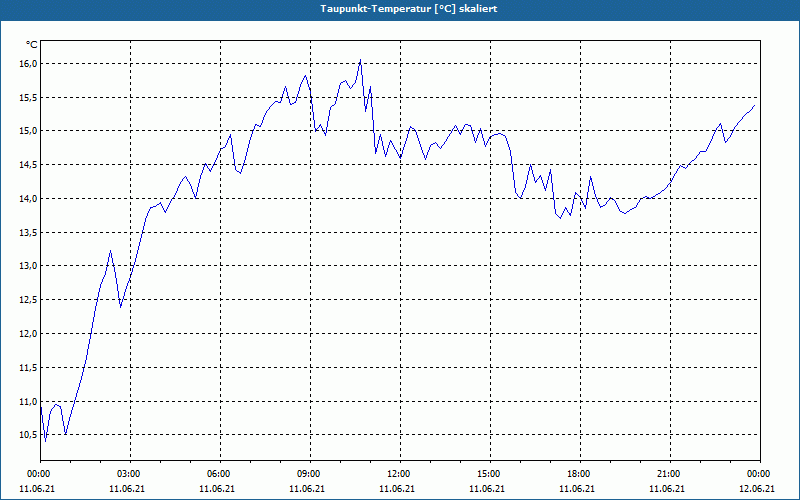
Task: Click the 11.06.21 date under 12:00
Action: [x=397, y=488]
